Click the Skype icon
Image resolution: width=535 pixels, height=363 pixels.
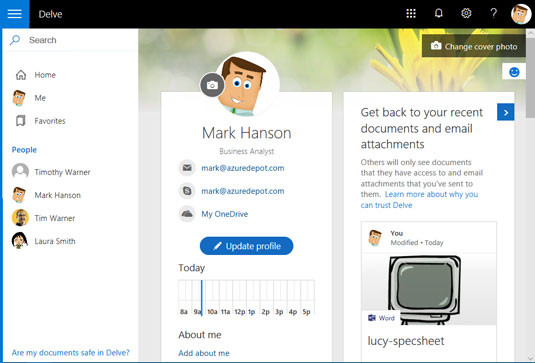187,191
